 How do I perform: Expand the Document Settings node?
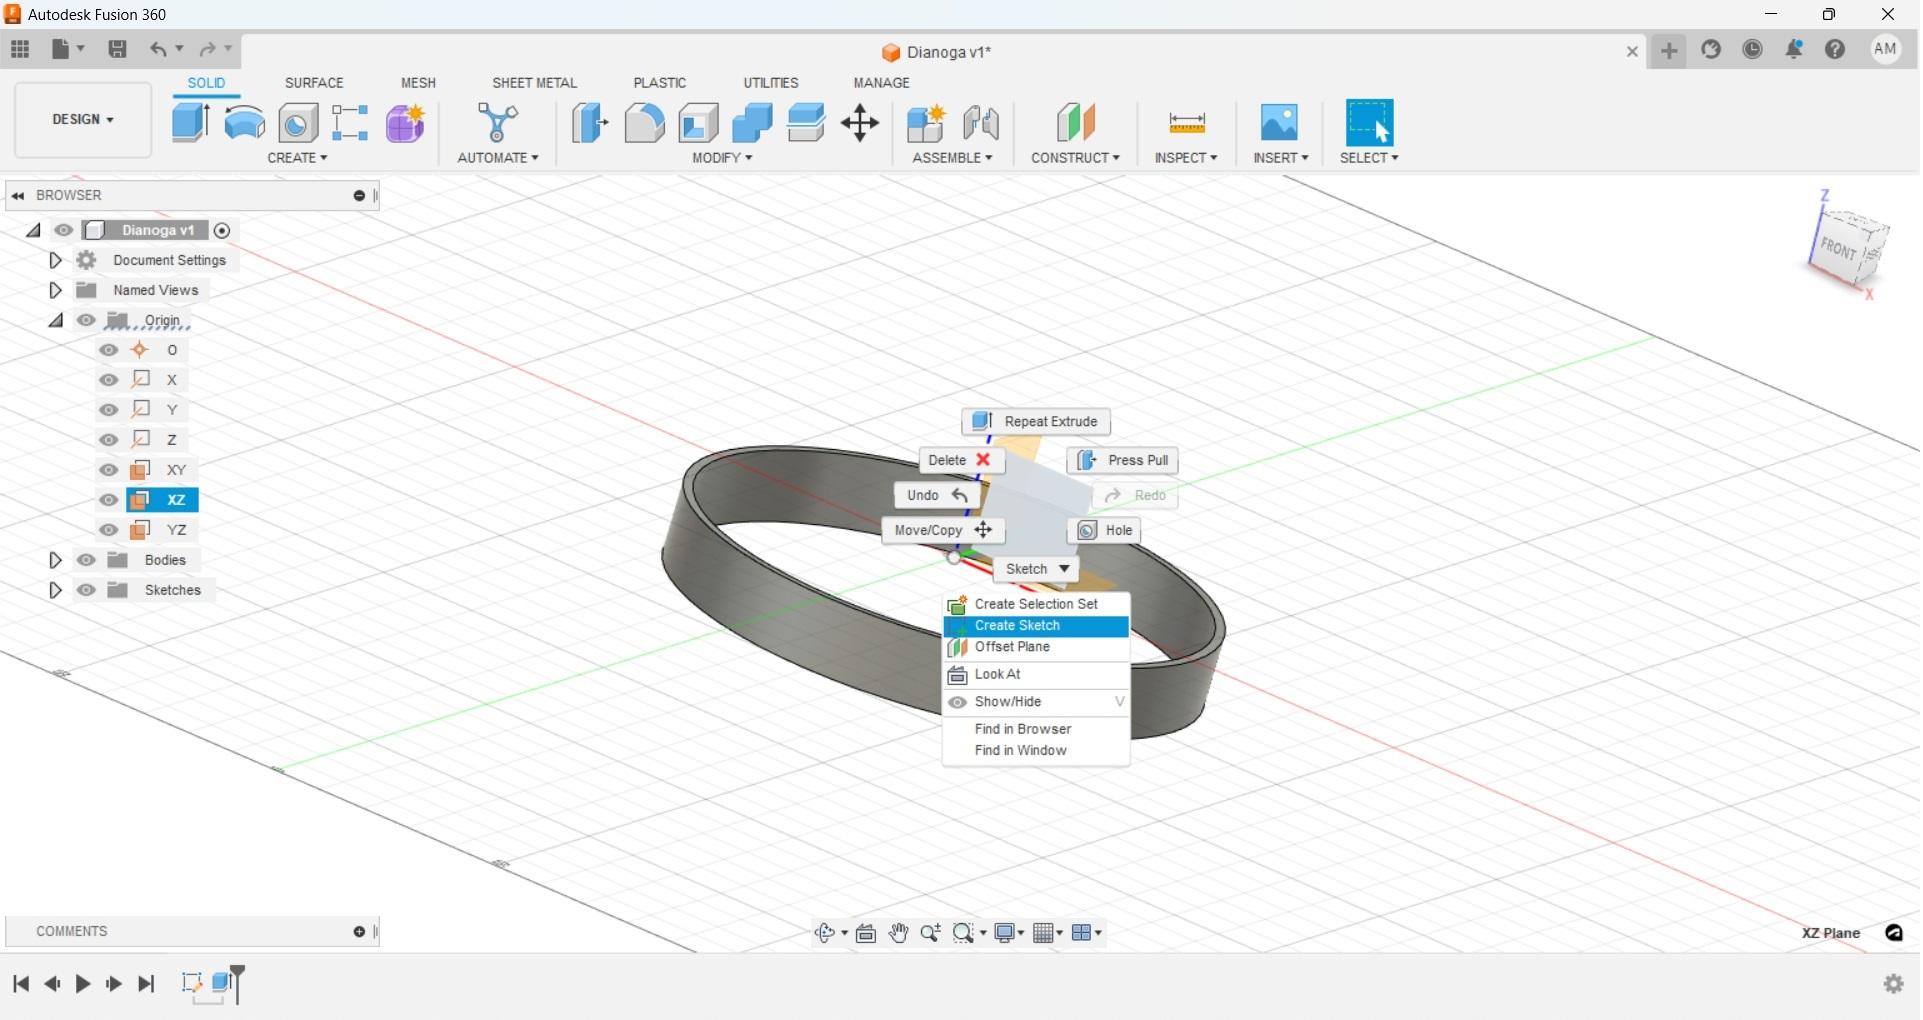(56, 260)
